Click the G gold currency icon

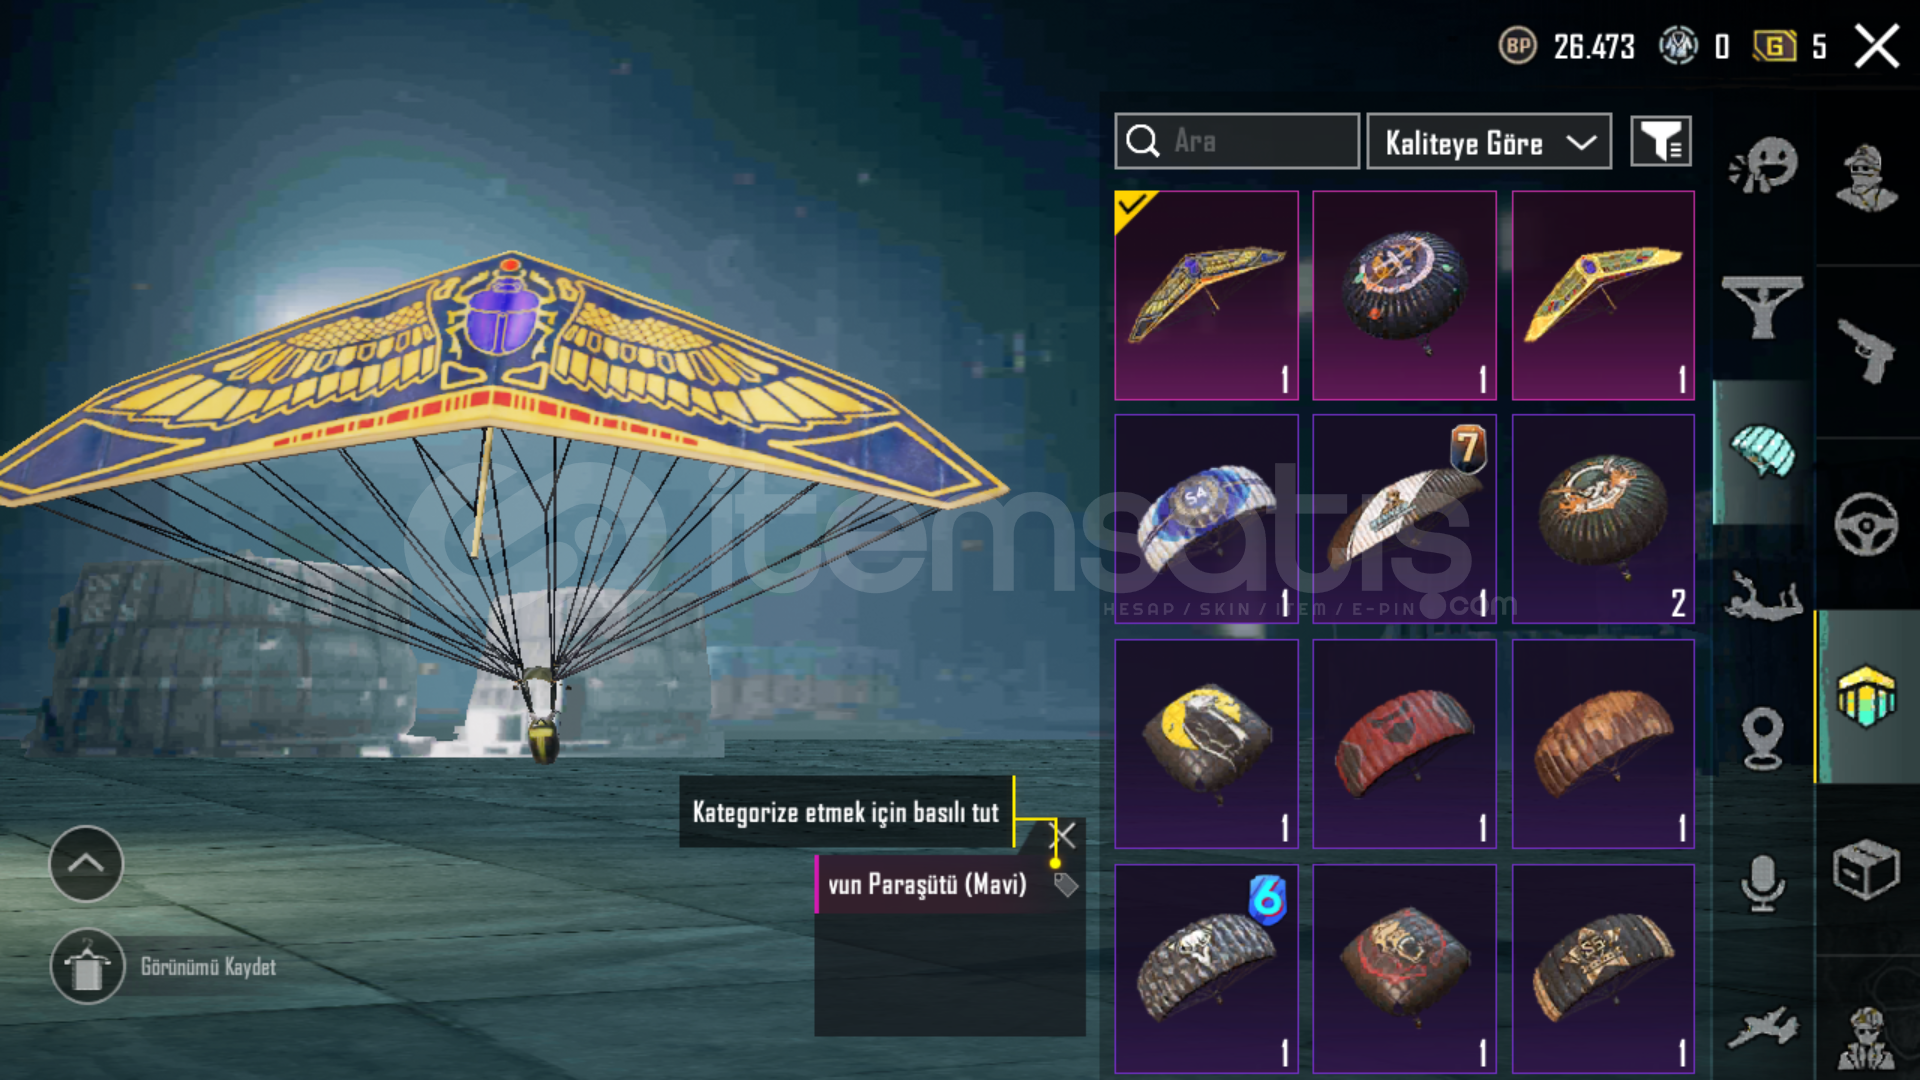(x=1774, y=46)
